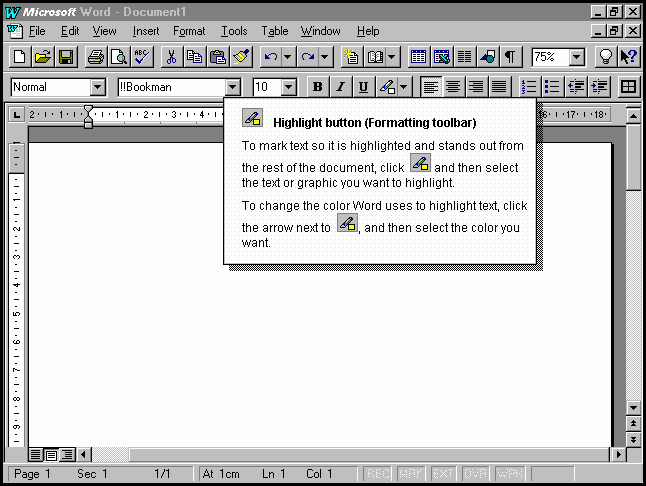Open Tip Wizard lightbulb
Viewport: 646px width, 486px height.
[606, 56]
